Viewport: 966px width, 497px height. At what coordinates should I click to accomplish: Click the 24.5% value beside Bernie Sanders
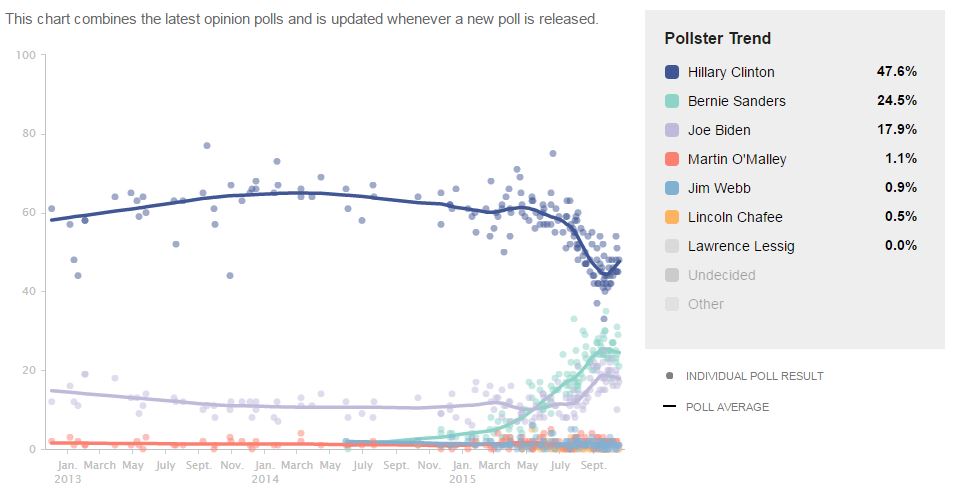click(896, 101)
